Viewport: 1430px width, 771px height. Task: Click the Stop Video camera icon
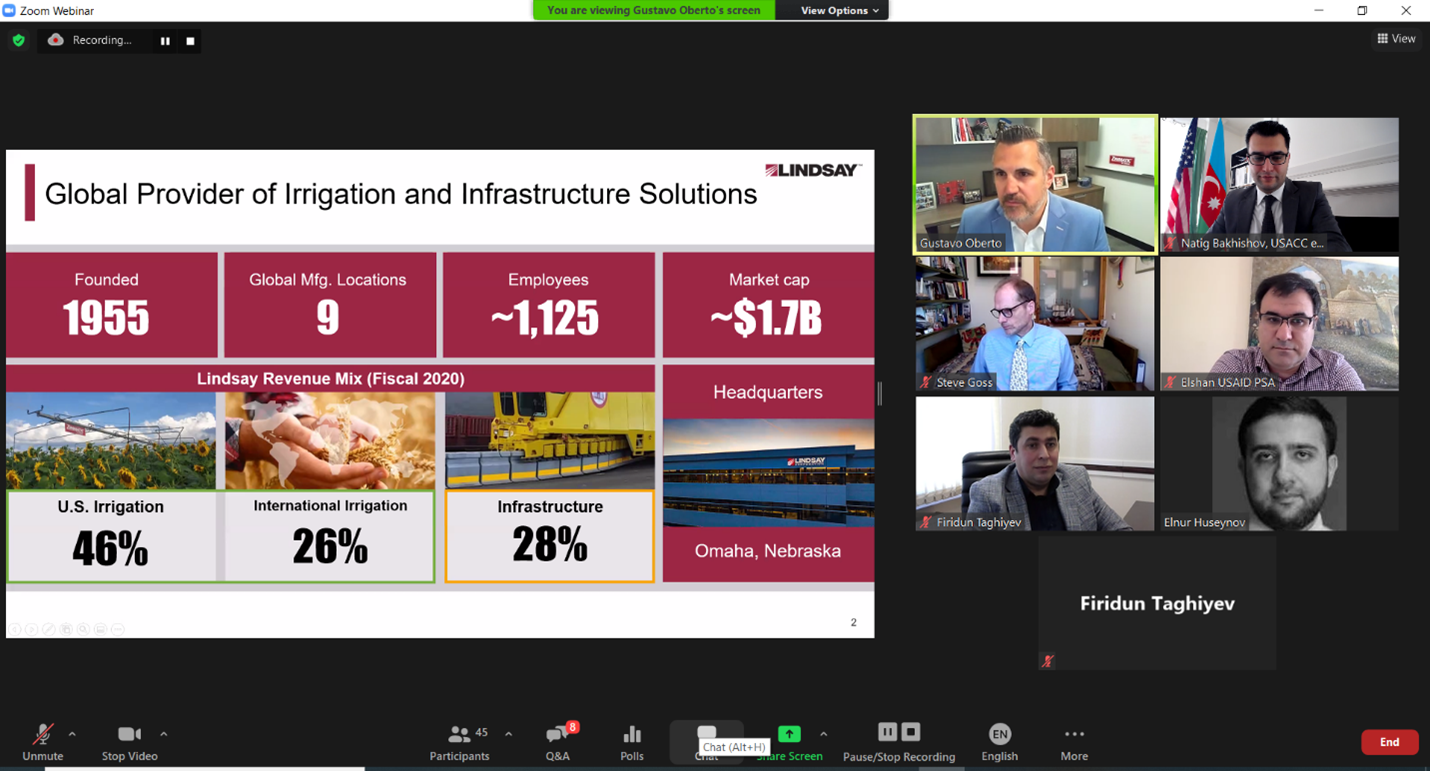point(129,734)
